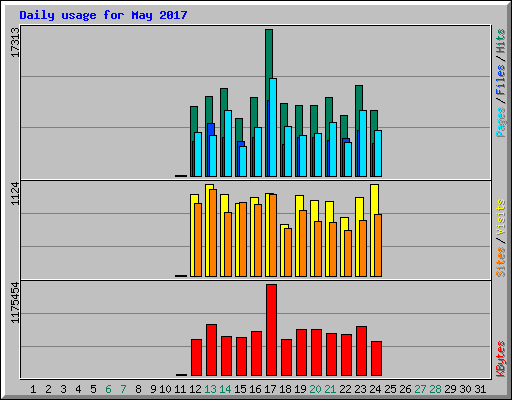Viewport: 512px width, 400px height.
Task: Click day 31 label on the date axis
Action: pyautogui.click(x=480, y=389)
